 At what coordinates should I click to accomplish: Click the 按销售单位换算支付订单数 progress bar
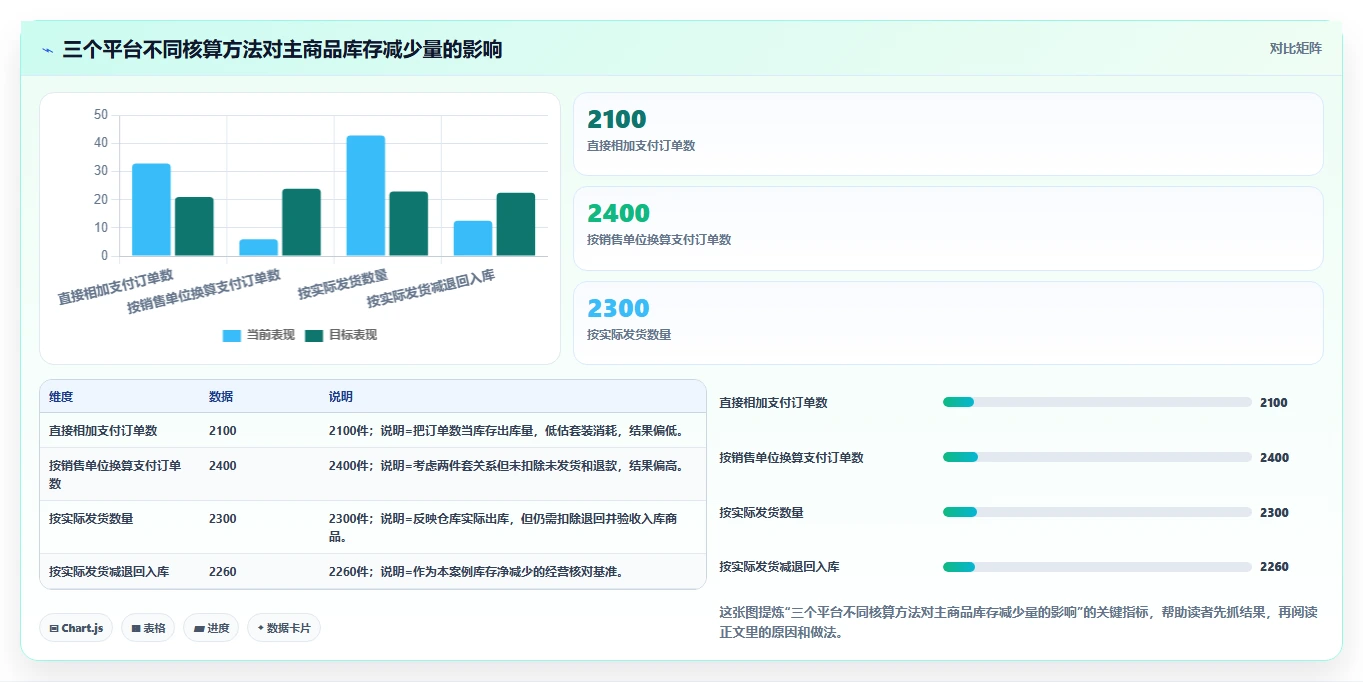[1097, 457]
